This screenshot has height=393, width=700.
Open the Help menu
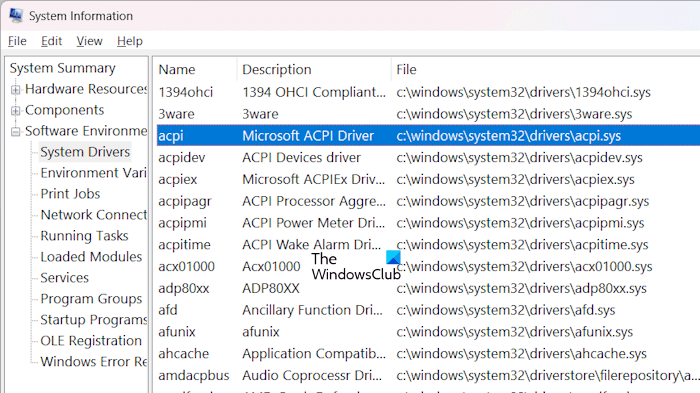coord(130,41)
